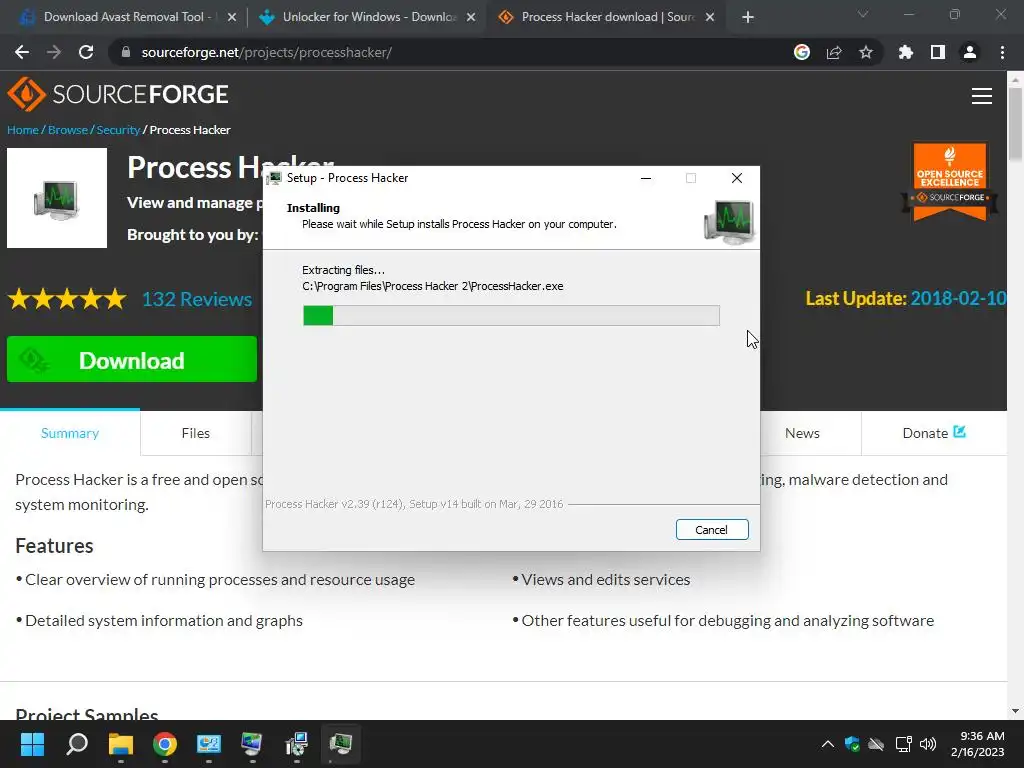Bookmark this page with star icon
Viewport: 1024px width, 768px height.
(866, 52)
